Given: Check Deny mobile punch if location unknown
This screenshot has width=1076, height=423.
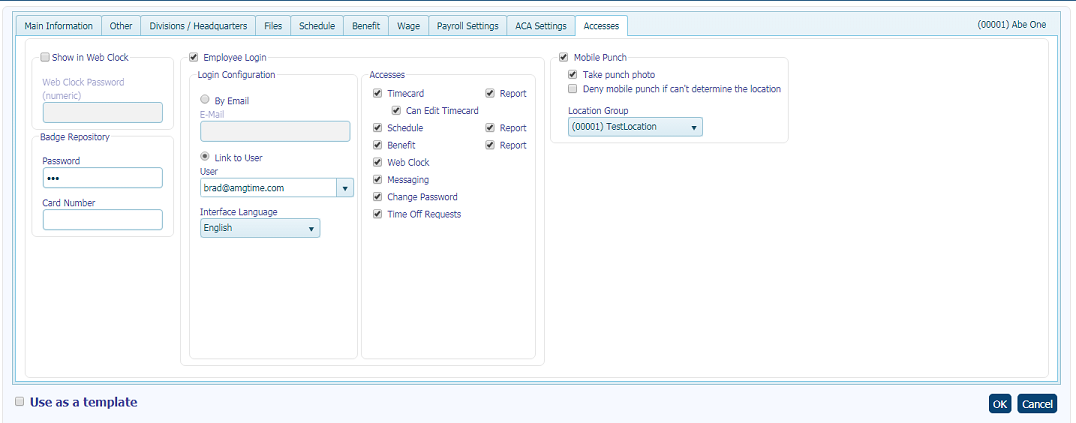Looking at the screenshot, I should [572, 89].
